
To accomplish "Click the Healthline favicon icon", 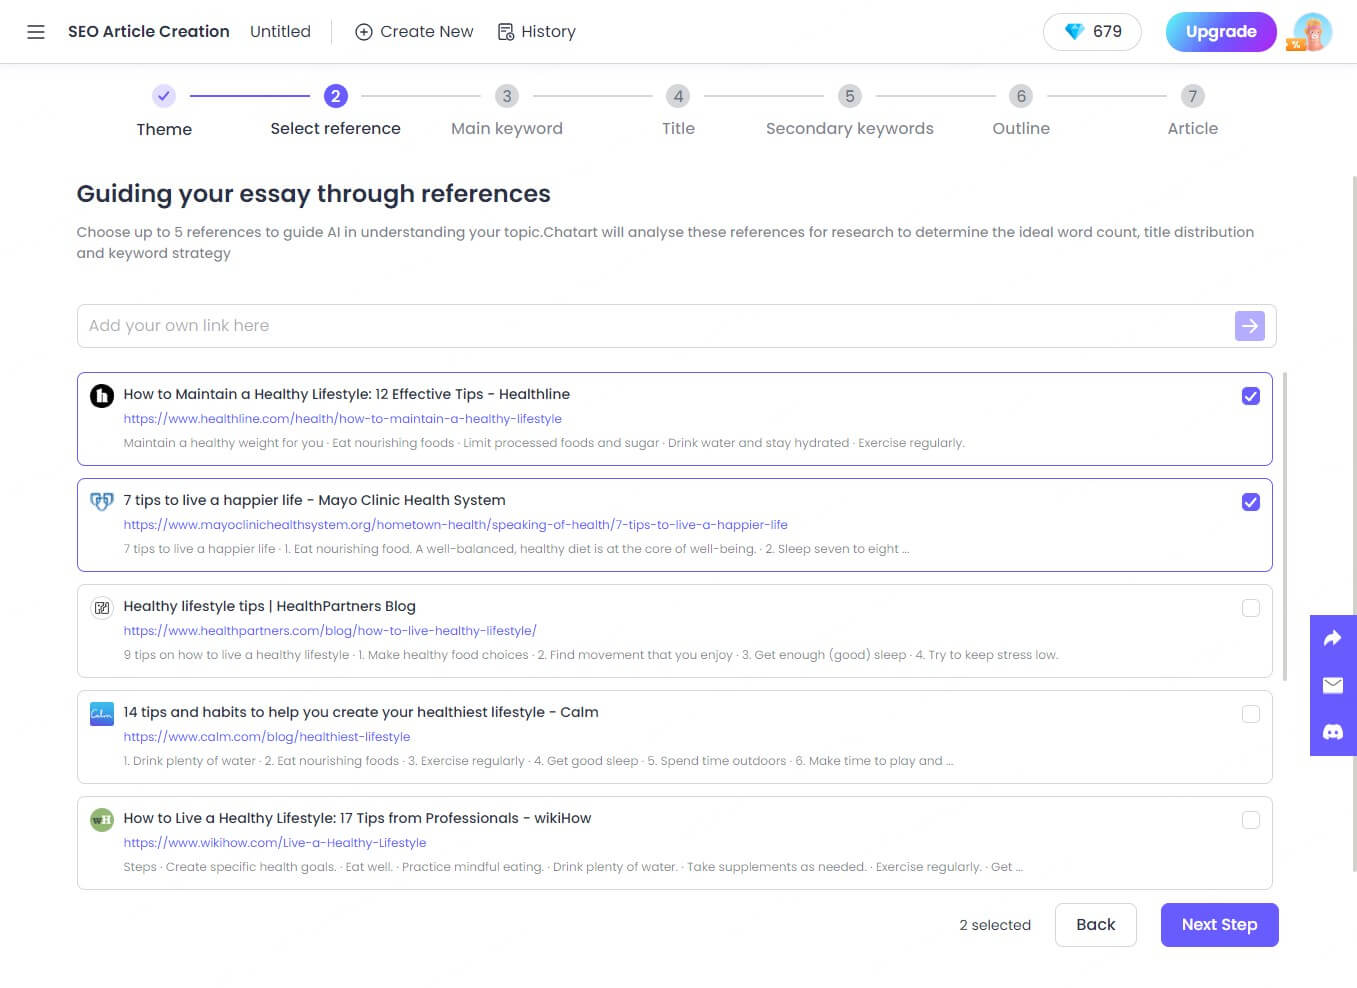I will [102, 396].
